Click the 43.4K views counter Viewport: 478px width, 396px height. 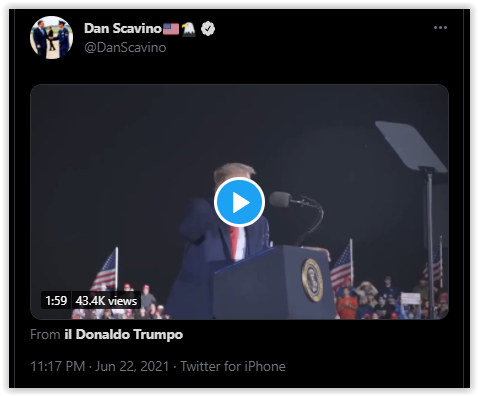pyautogui.click(x=106, y=301)
